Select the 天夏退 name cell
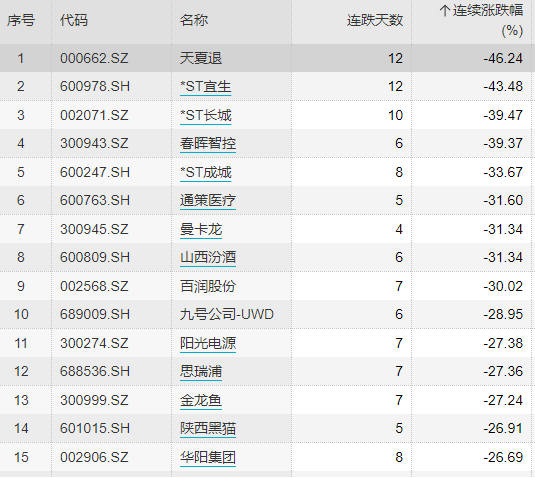This screenshot has height=478, width=535. point(201,58)
